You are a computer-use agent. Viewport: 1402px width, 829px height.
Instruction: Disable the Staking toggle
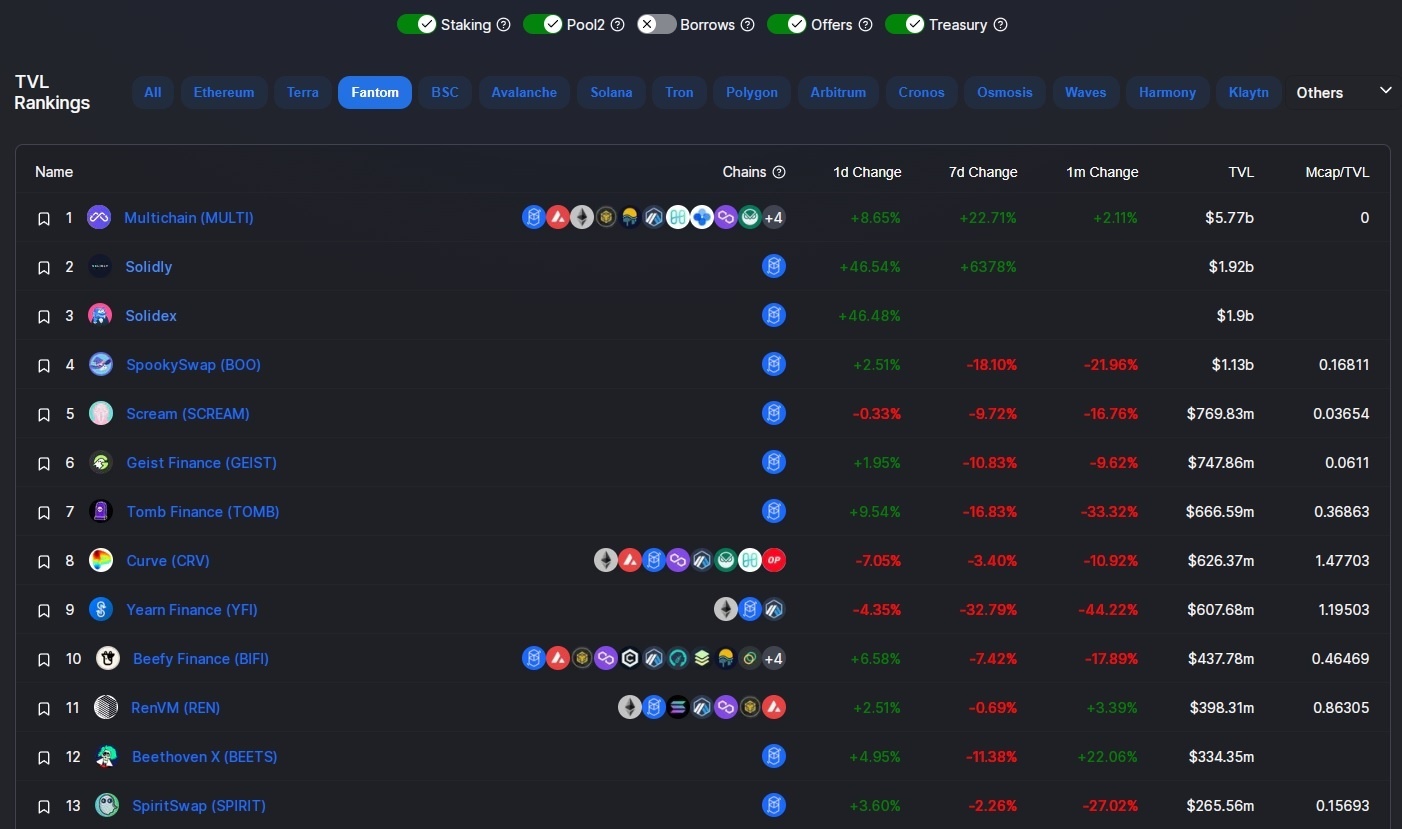click(417, 24)
